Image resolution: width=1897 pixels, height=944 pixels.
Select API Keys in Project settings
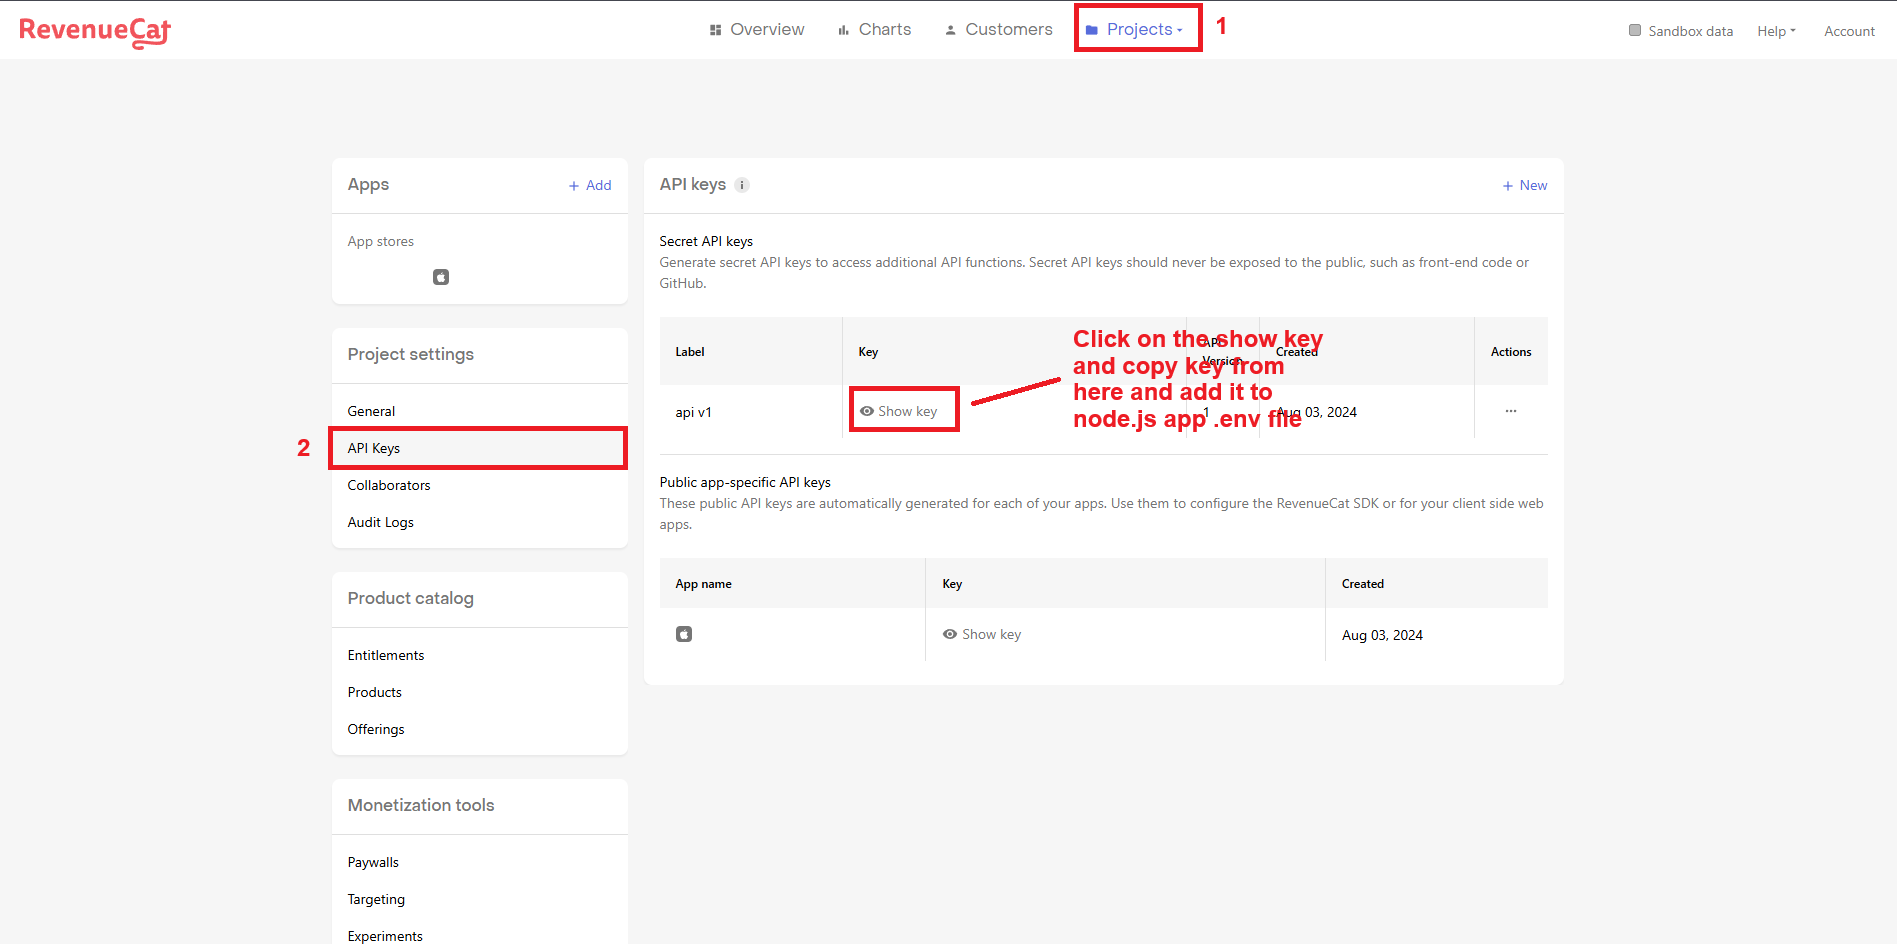[x=374, y=448]
